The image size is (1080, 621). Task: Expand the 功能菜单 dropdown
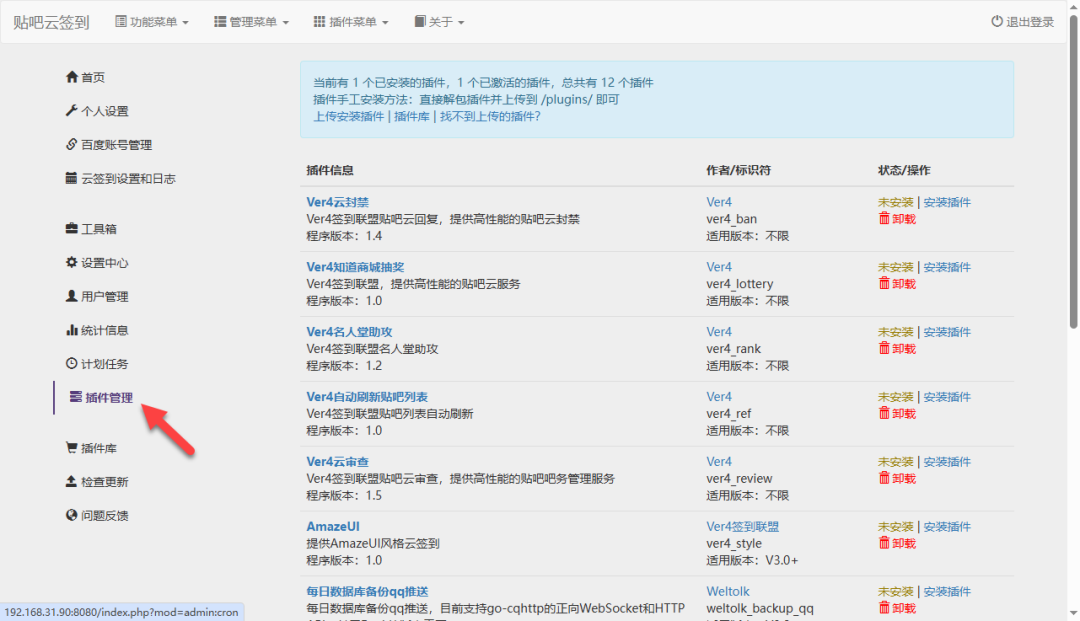[x=151, y=22]
